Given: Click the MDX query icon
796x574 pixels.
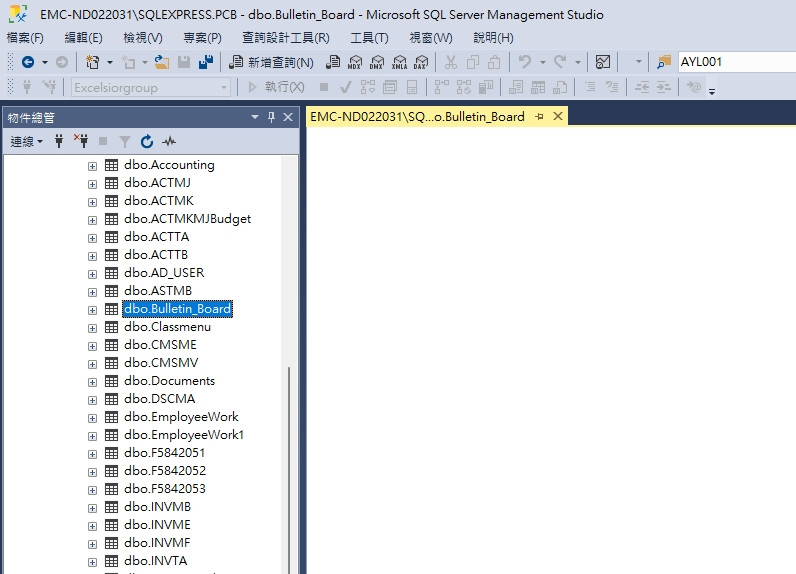Looking at the screenshot, I should (x=355, y=62).
